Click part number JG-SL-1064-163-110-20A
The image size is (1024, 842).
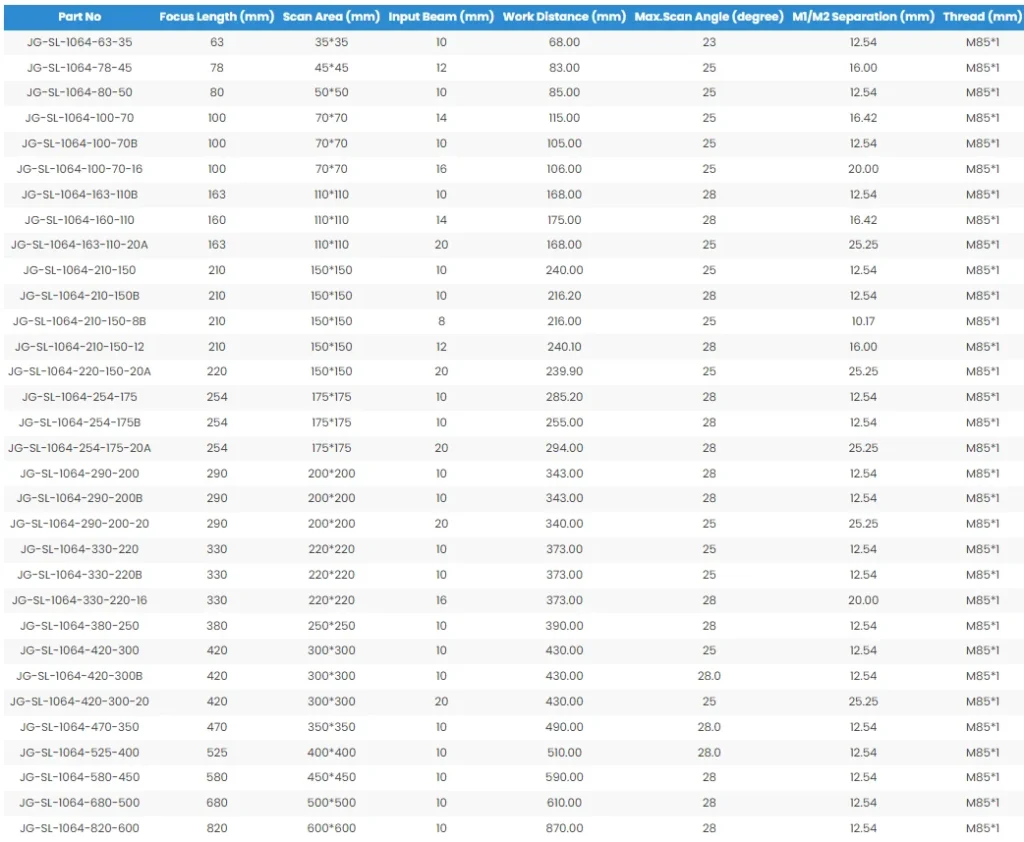(x=79, y=245)
